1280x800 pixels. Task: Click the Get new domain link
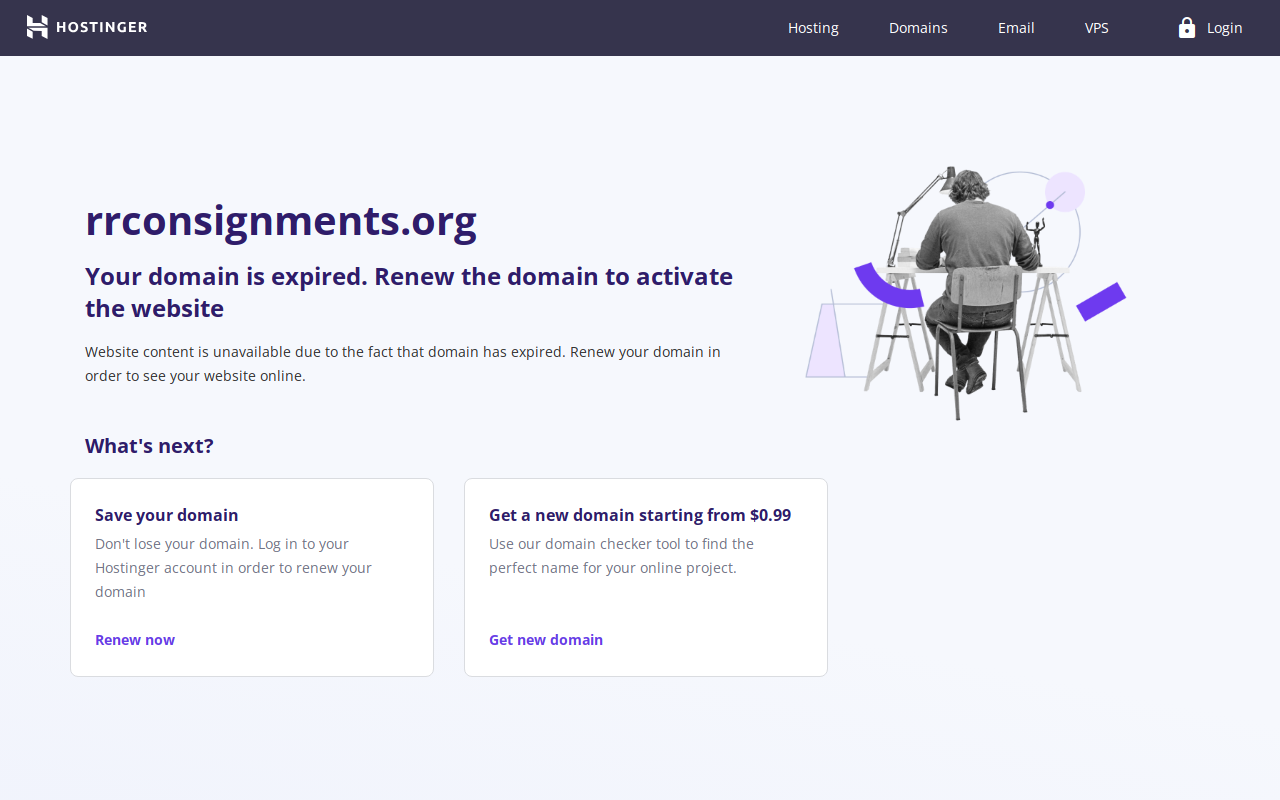coord(546,640)
